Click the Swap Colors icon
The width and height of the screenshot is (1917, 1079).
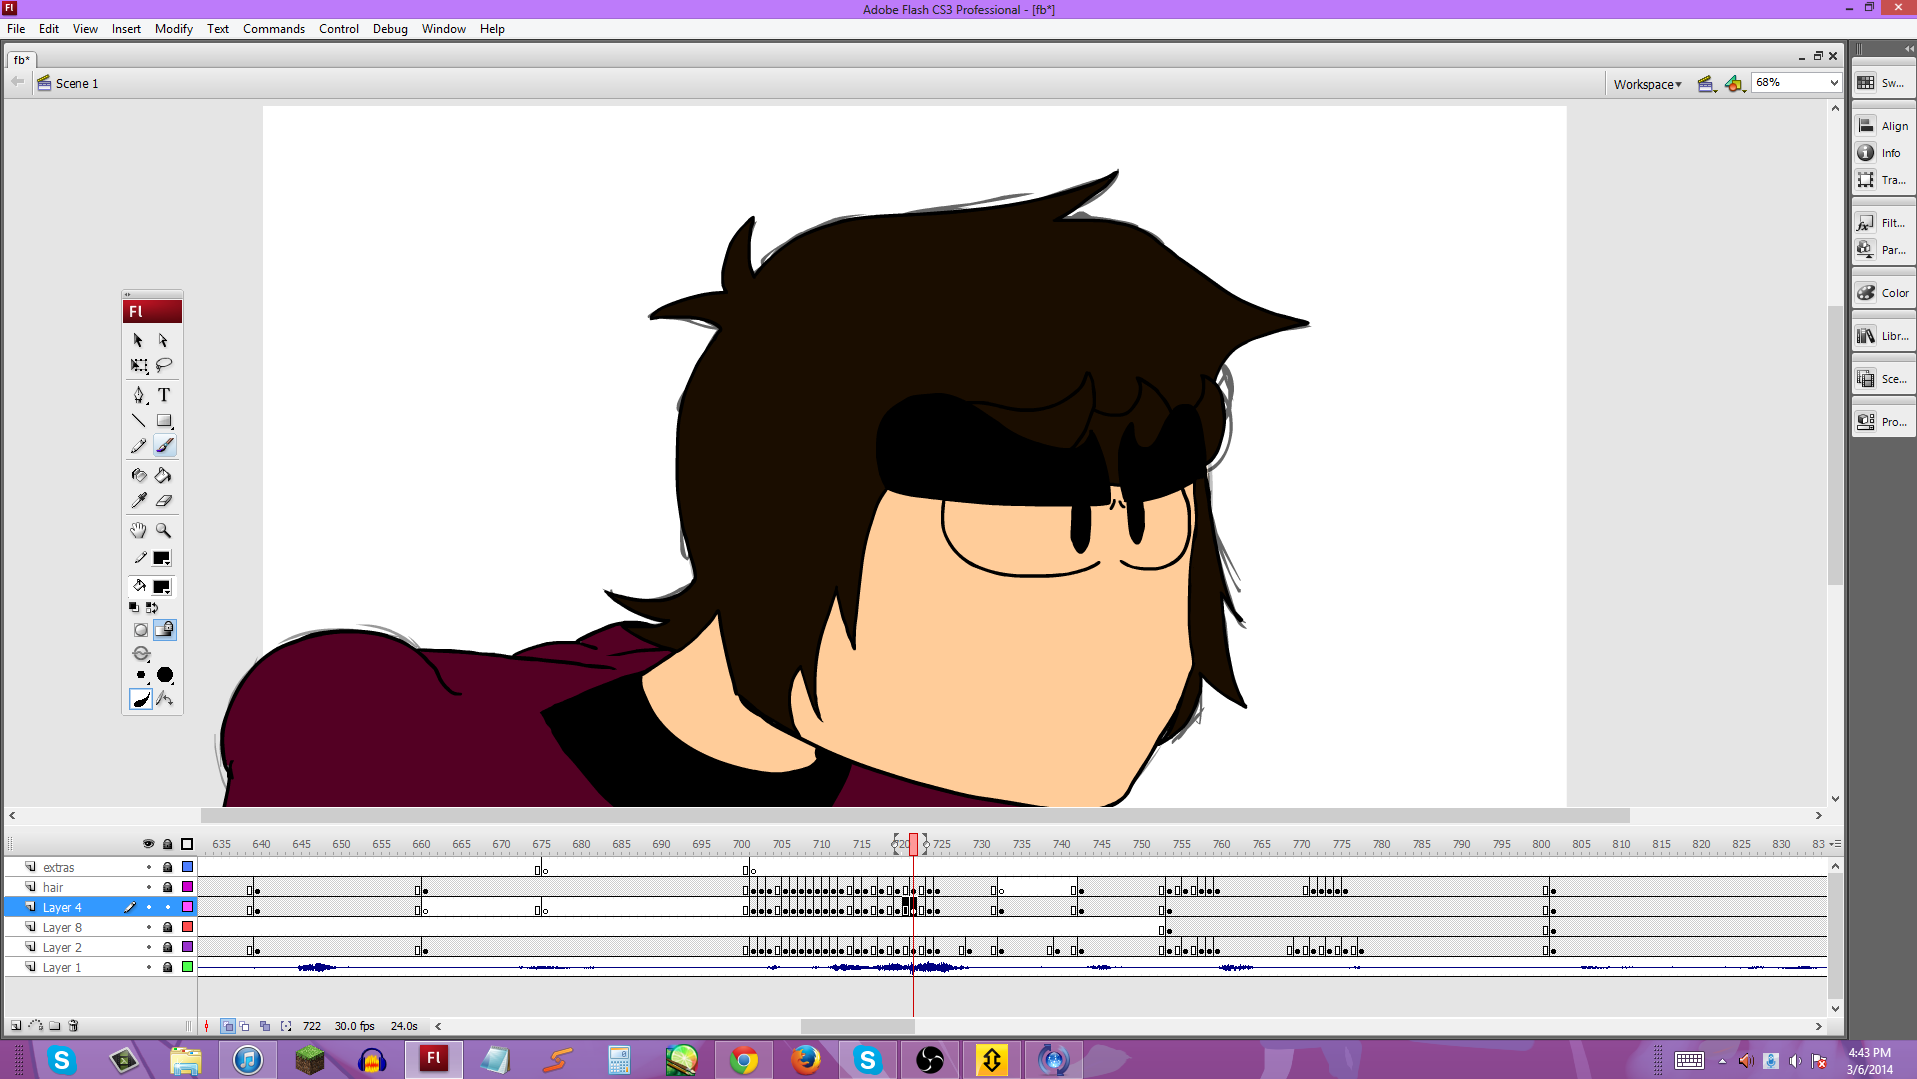tap(152, 608)
